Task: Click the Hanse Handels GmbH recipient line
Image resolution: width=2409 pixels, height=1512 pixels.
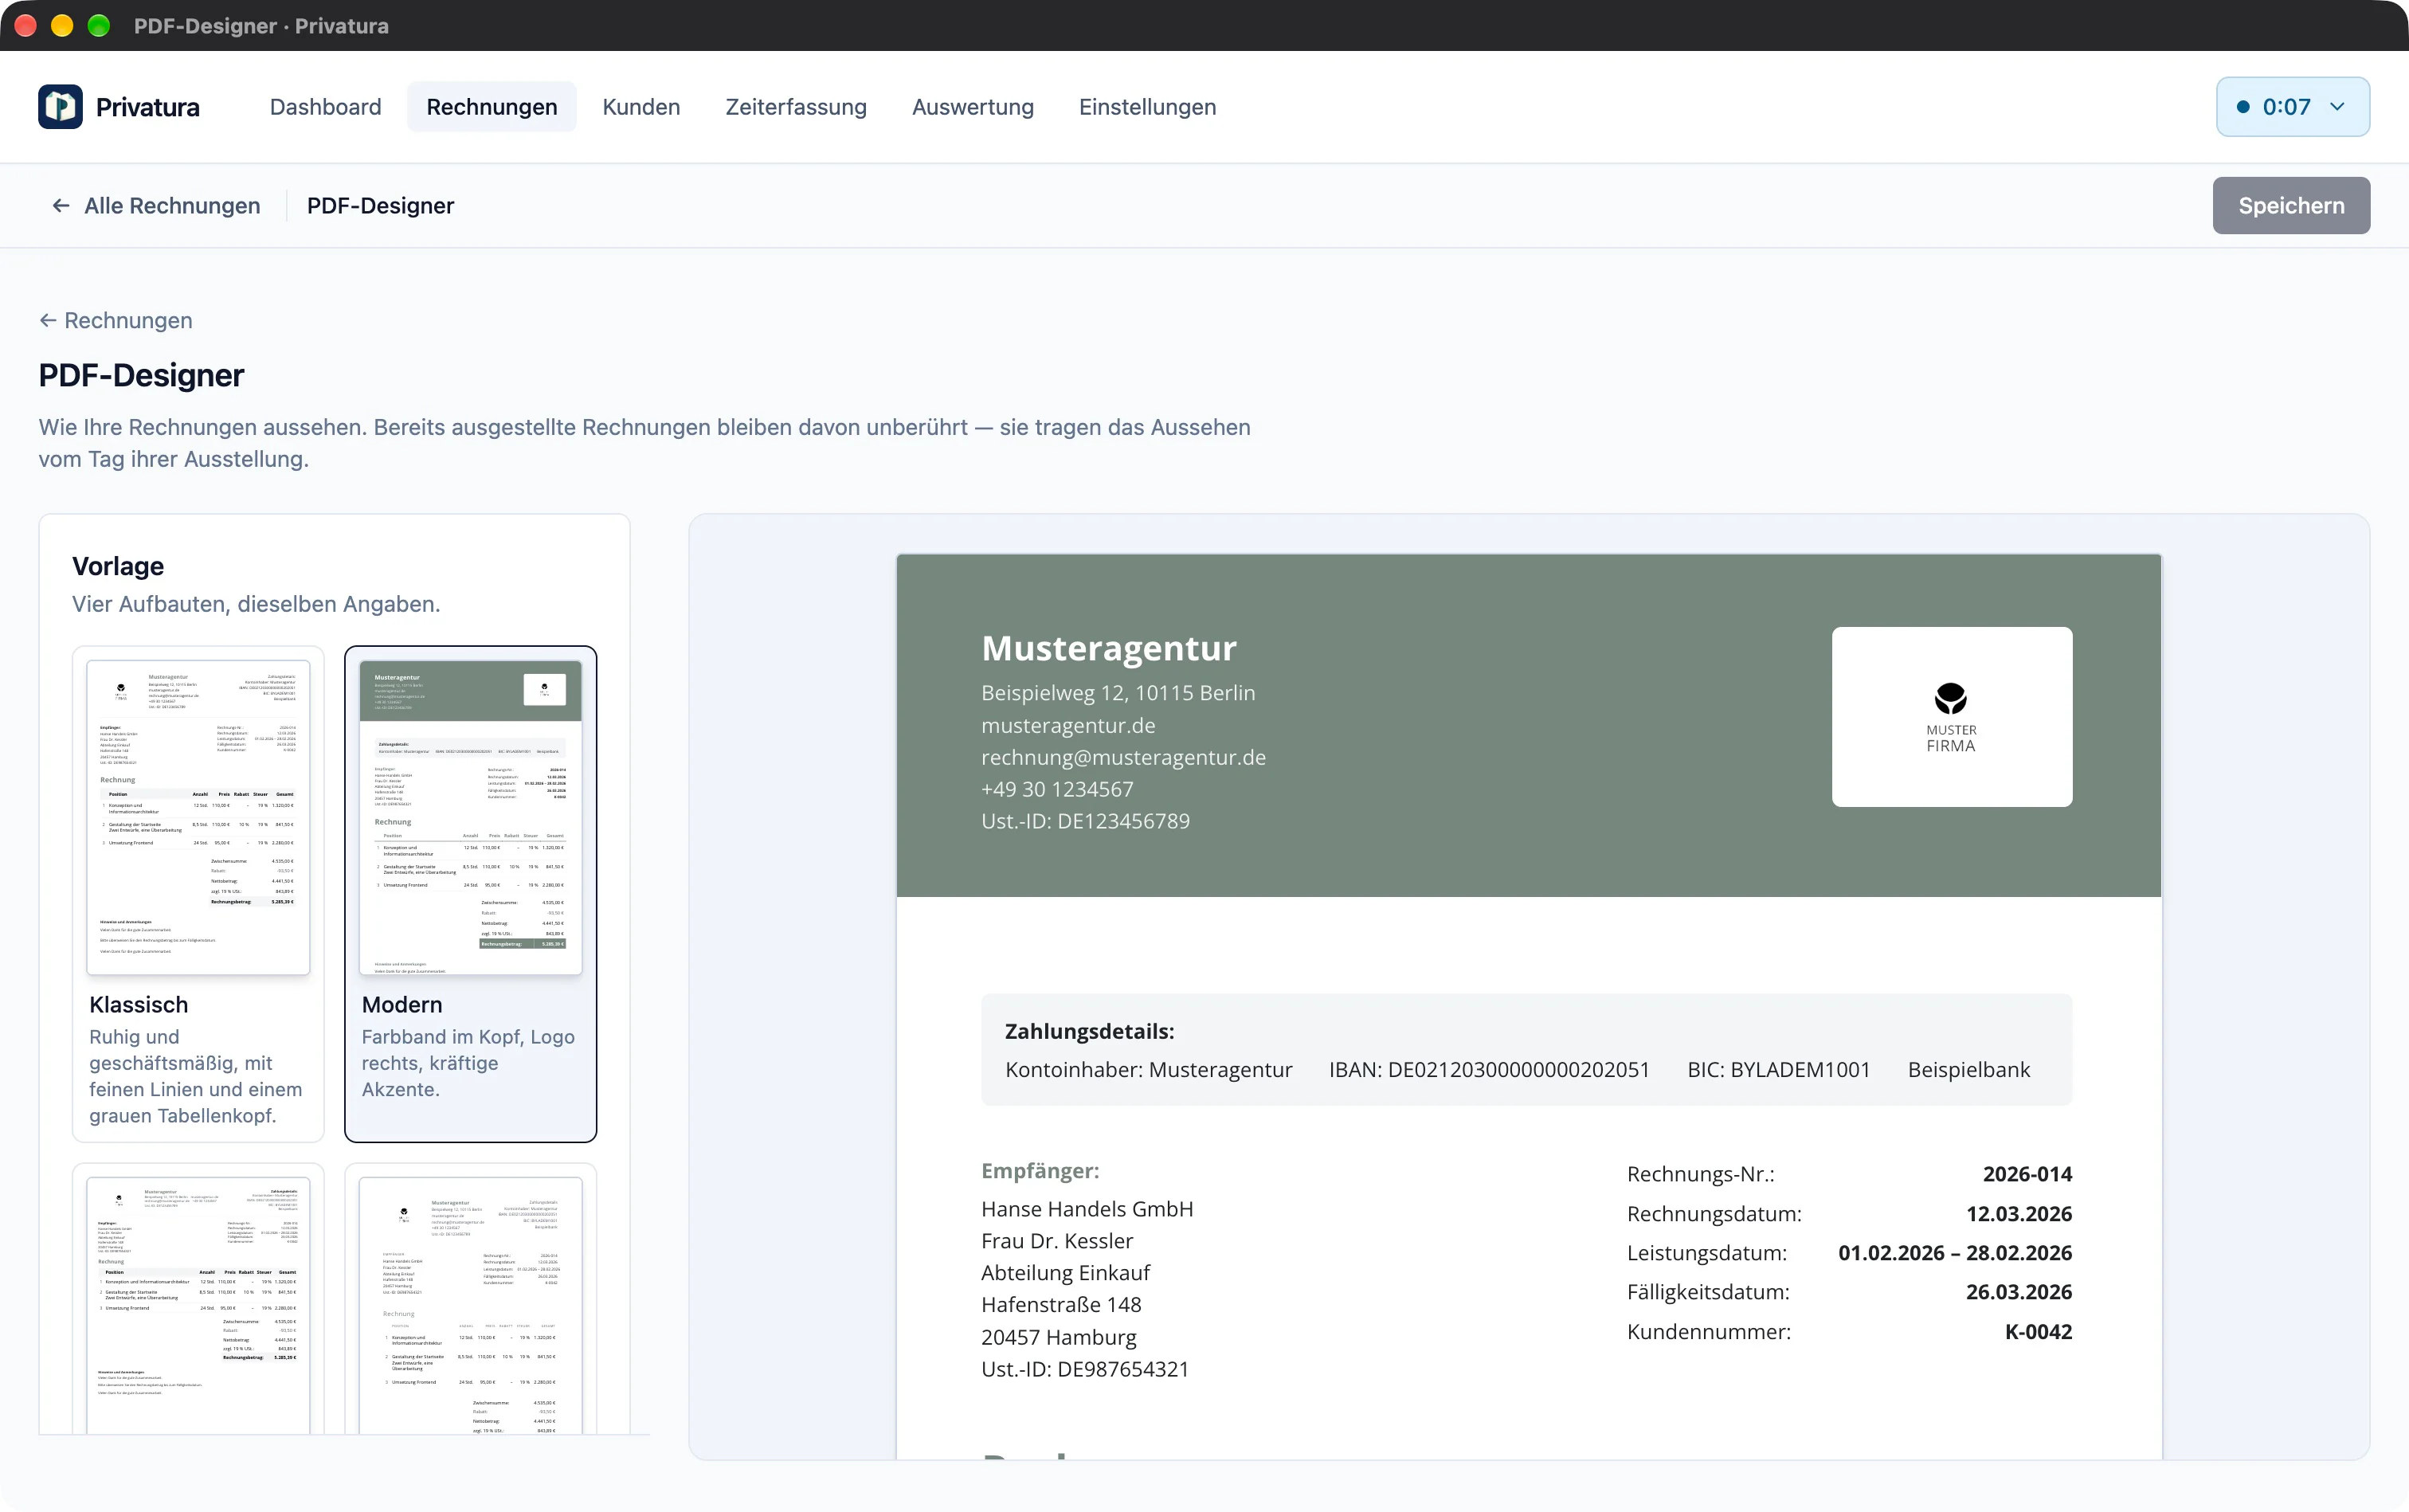Action: tap(1087, 1209)
